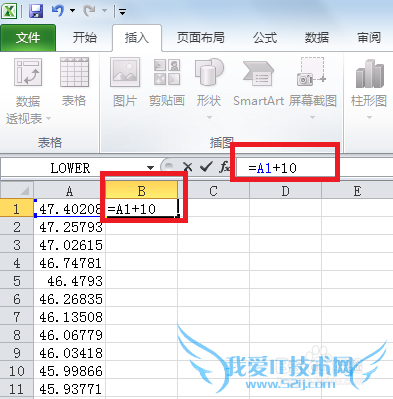
Task: Select row 9 header
Action: coord(17,353)
